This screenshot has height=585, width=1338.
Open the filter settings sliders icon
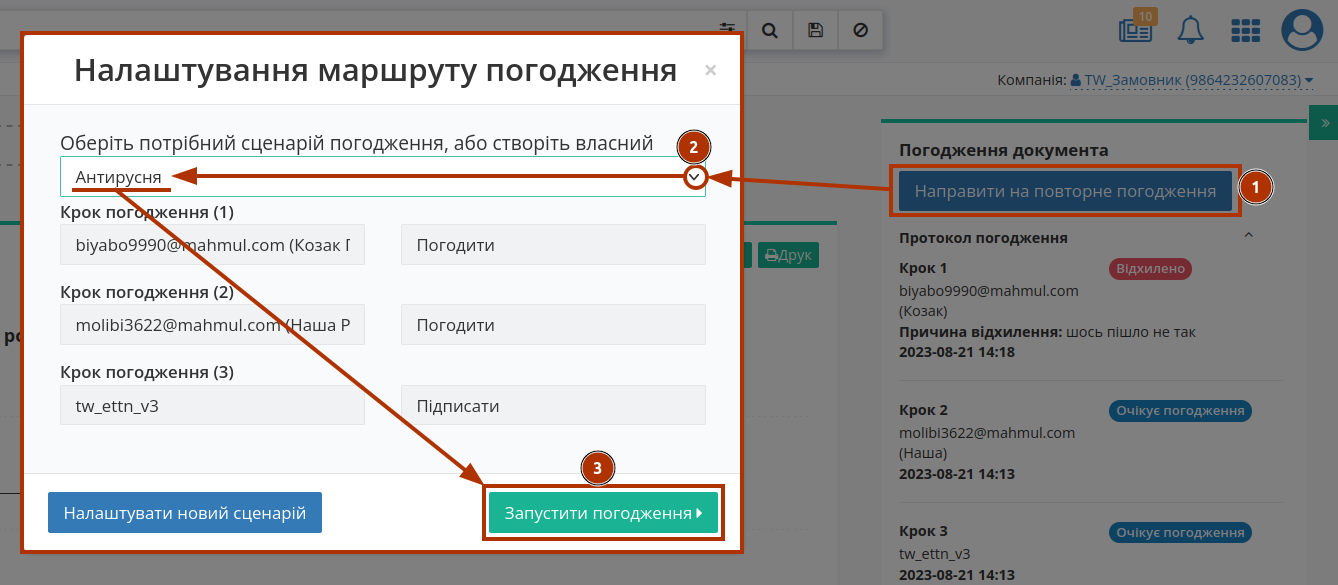pyautogui.click(x=727, y=30)
